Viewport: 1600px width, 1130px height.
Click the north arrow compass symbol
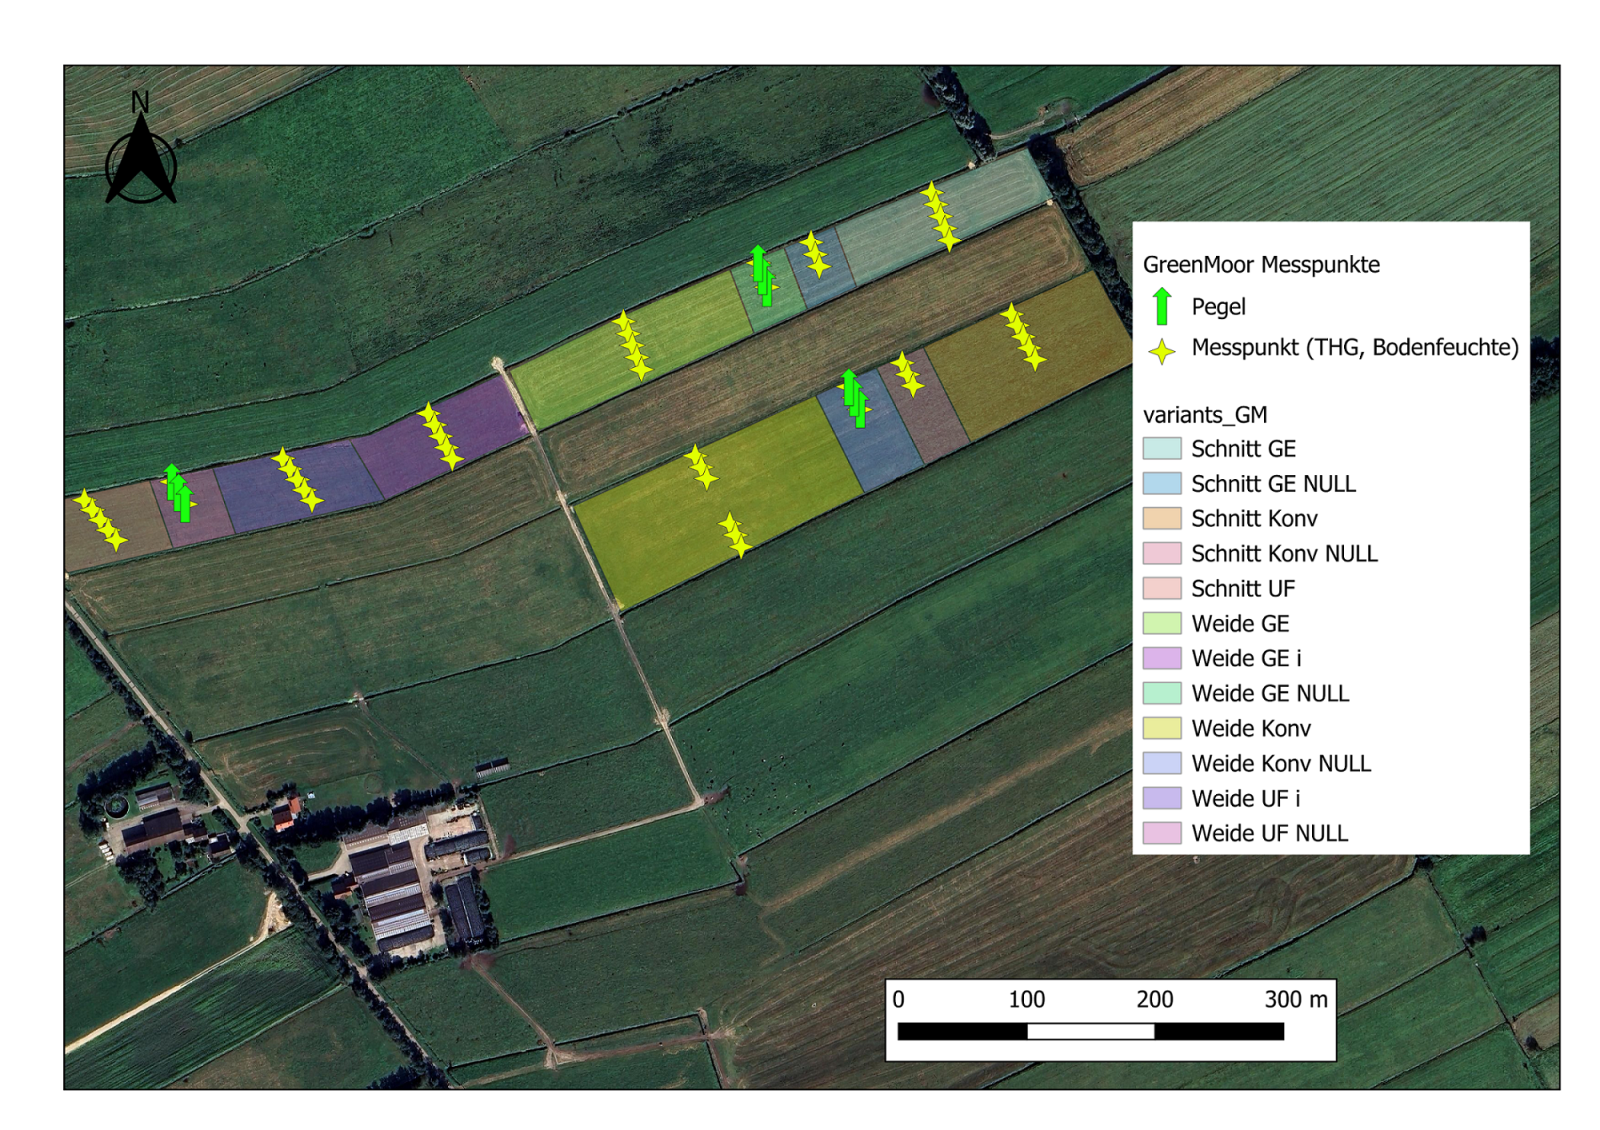(x=140, y=155)
